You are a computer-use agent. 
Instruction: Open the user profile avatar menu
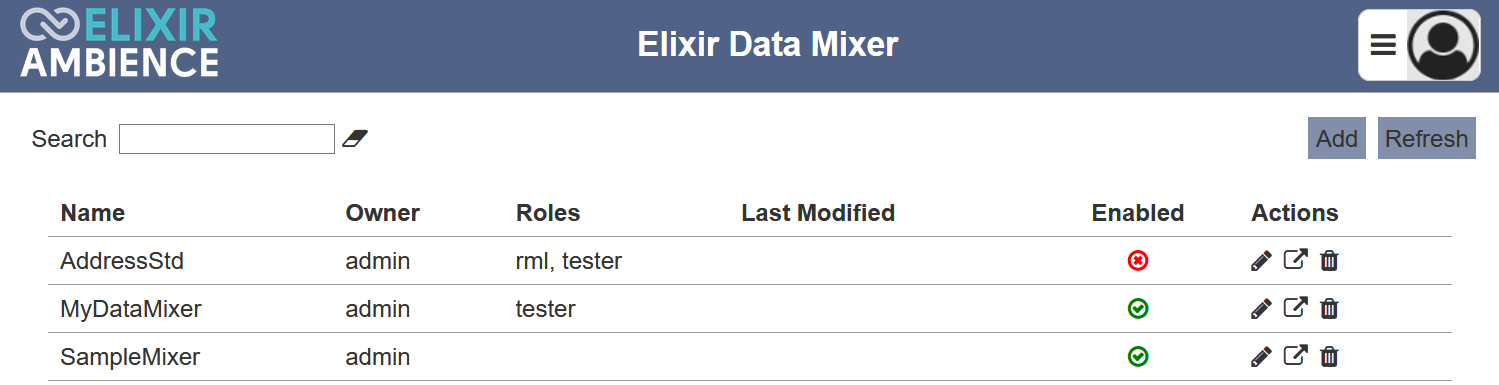pyautogui.click(x=1442, y=45)
